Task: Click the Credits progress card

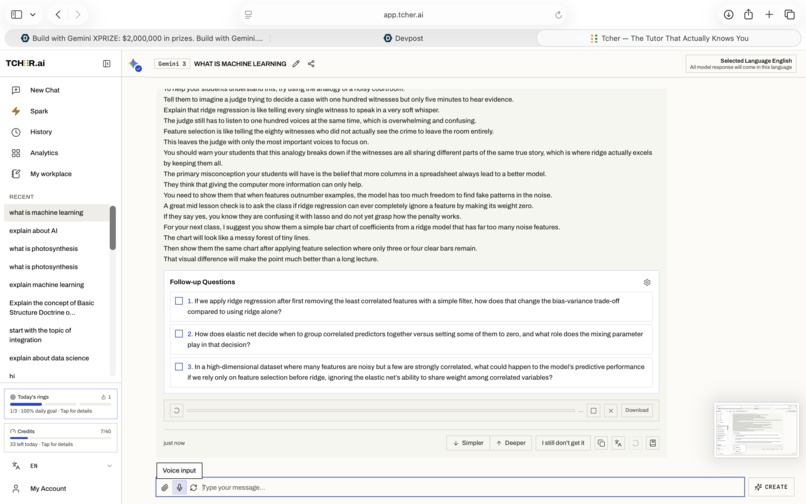Action: click(61, 438)
